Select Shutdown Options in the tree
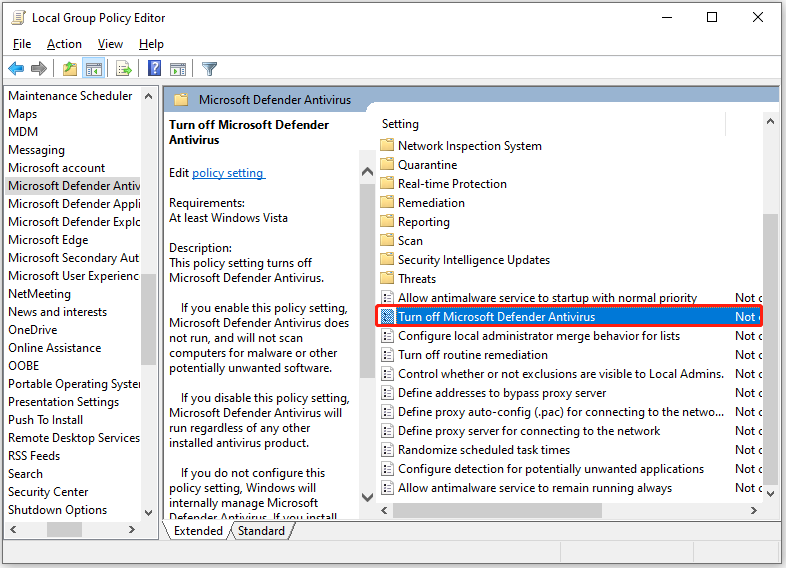786x568 pixels. coord(58,510)
